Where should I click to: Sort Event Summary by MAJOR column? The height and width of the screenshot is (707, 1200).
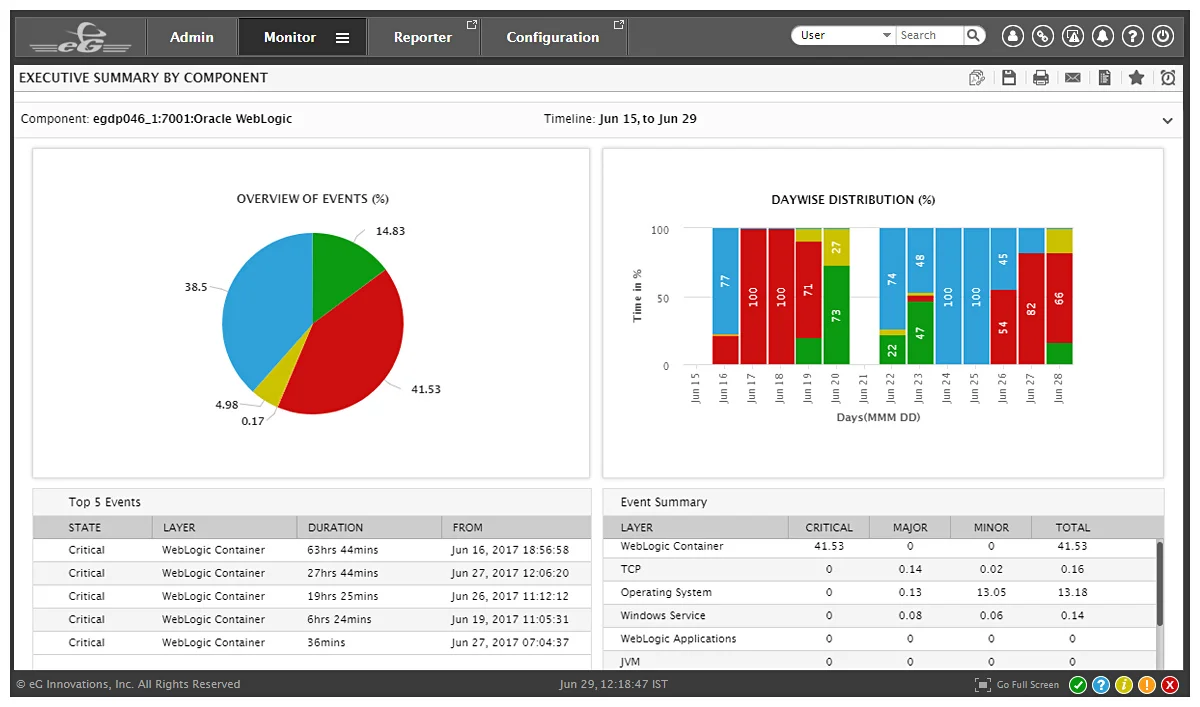pyautogui.click(x=910, y=527)
